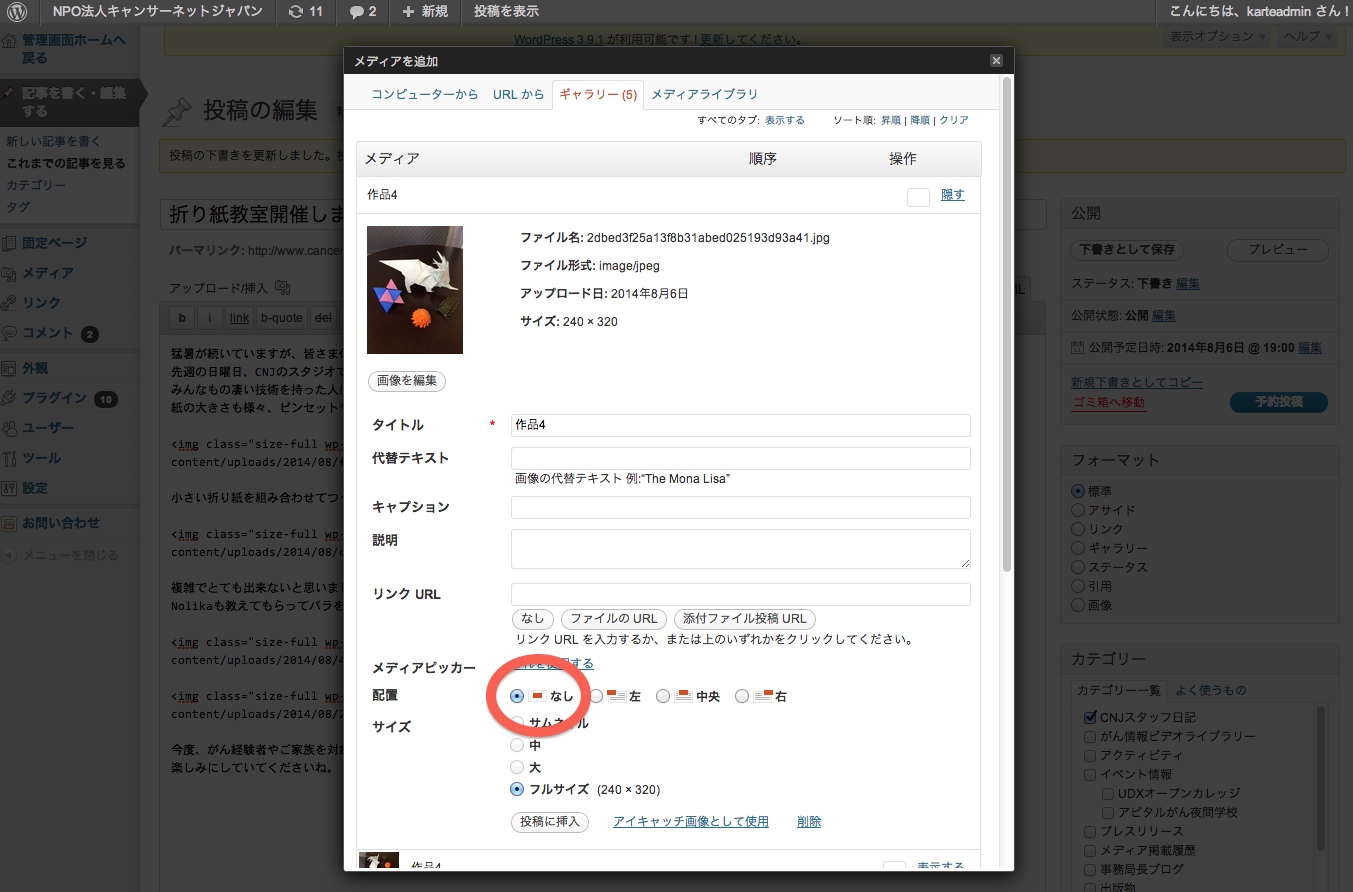Image resolution: width=1353 pixels, height=892 pixels.
Task: Click the ファイルの URL button
Action: point(614,619)
